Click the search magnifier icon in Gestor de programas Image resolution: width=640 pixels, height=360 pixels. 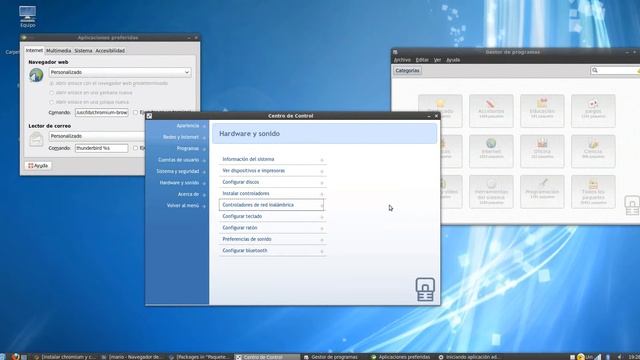(595, 71)
